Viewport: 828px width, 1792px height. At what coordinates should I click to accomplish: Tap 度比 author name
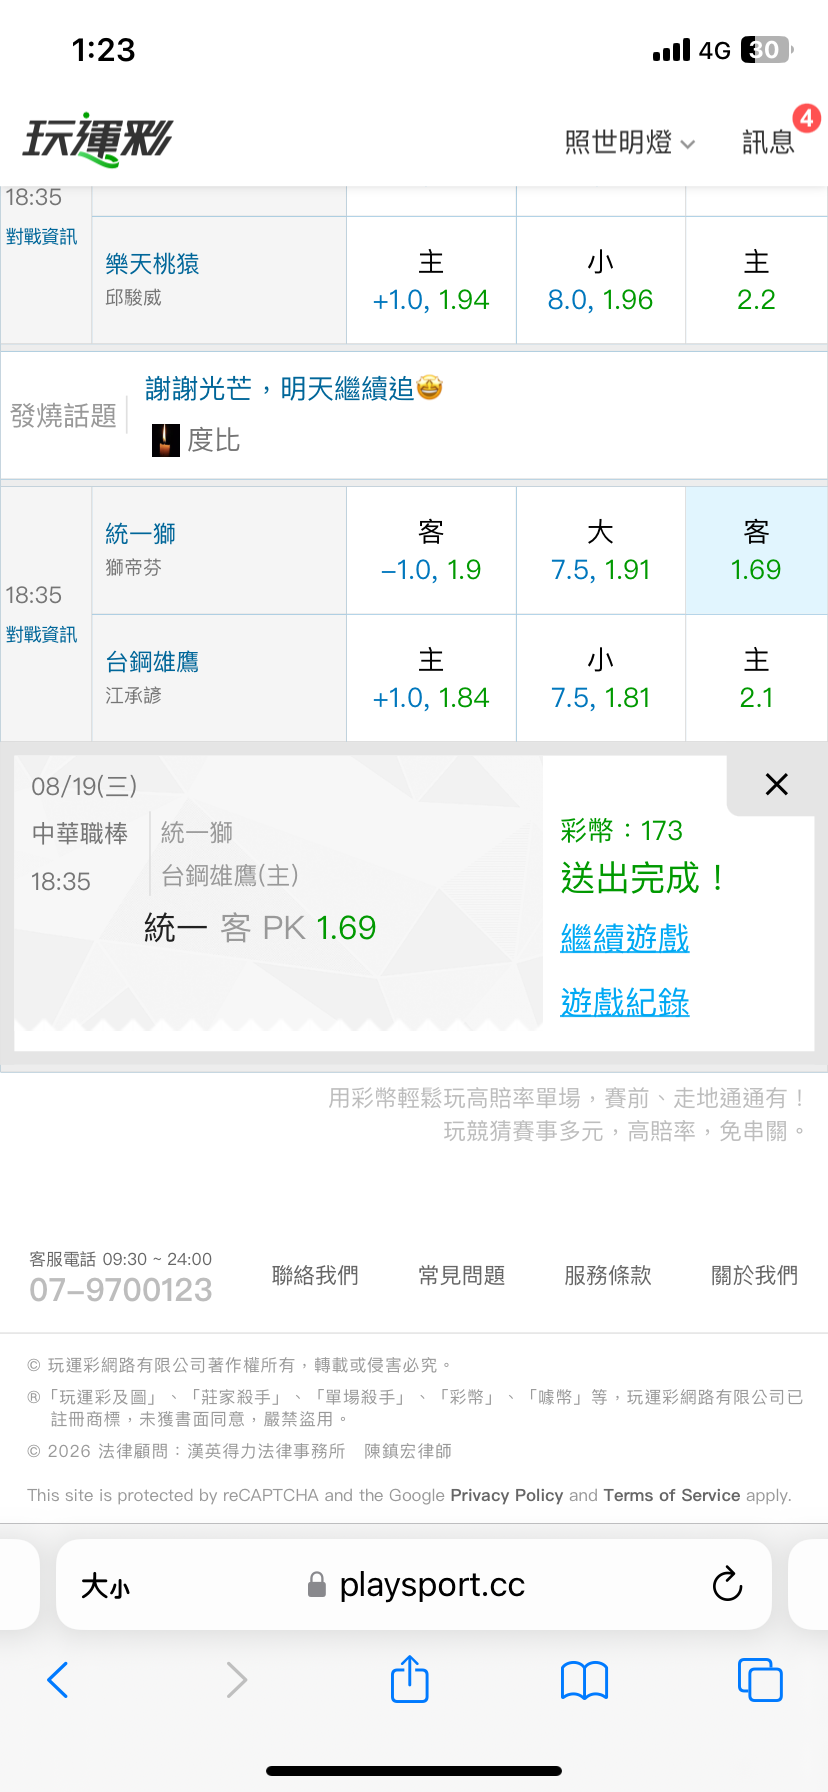pos(214,440)
